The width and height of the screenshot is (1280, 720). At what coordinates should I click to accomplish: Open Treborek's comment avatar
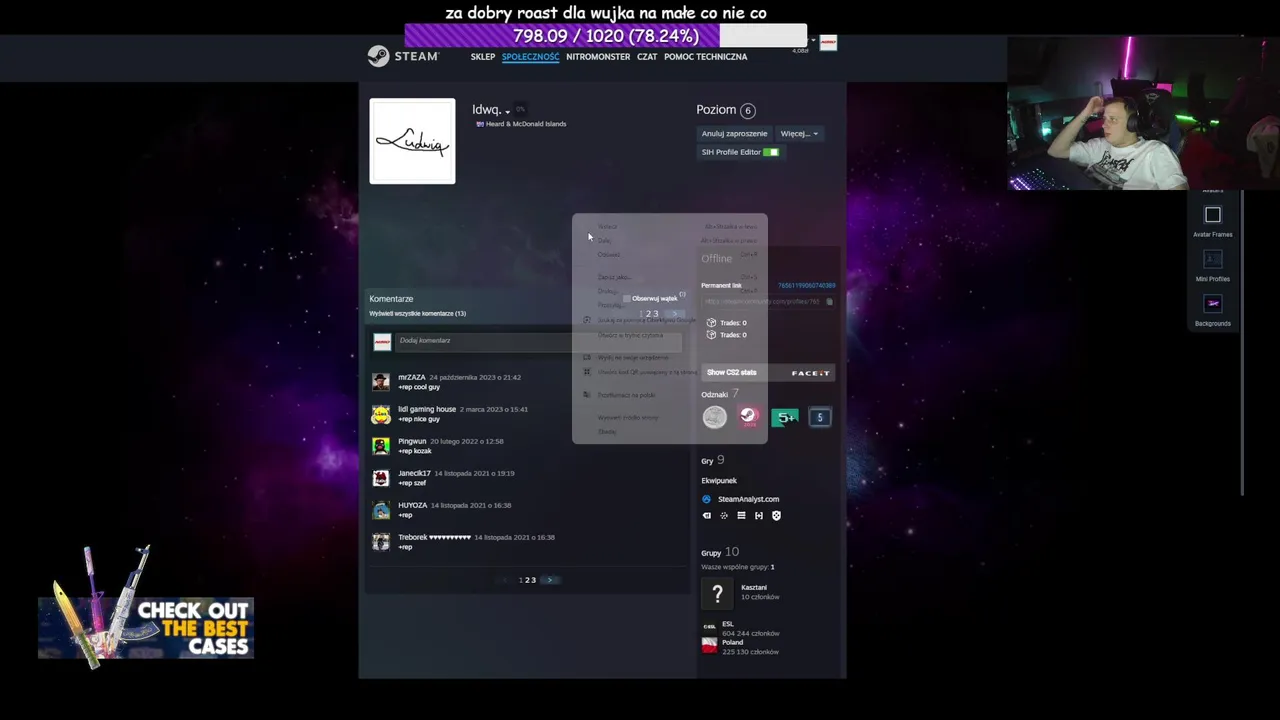coord(381,542)
